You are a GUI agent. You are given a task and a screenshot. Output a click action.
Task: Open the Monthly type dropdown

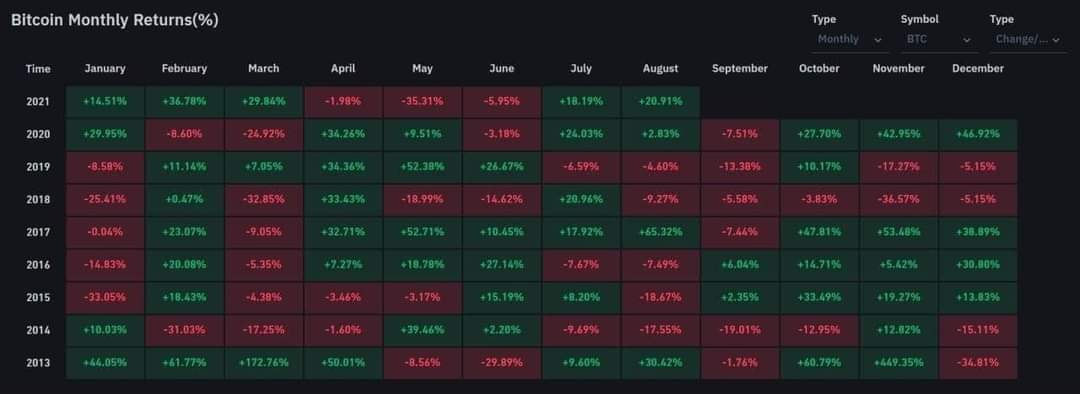(x=850, y=40)
